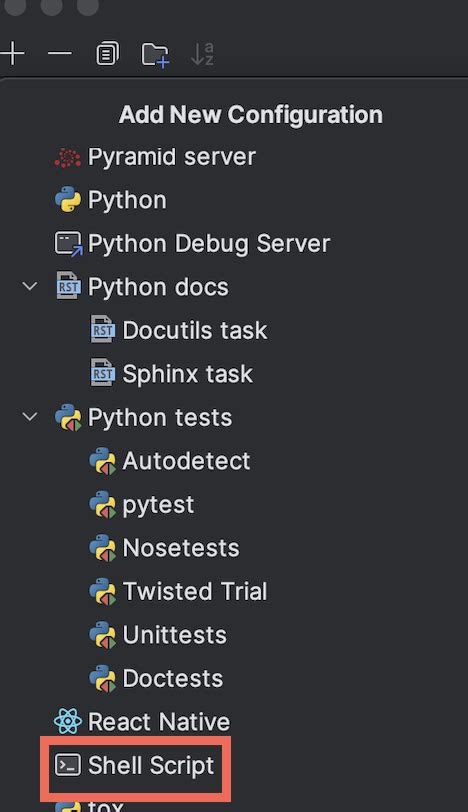Pick Doctests test configuration
Image resolution: width=468 pixels, height=812 pixels.
pyautogui.click(x=173, y=678)
